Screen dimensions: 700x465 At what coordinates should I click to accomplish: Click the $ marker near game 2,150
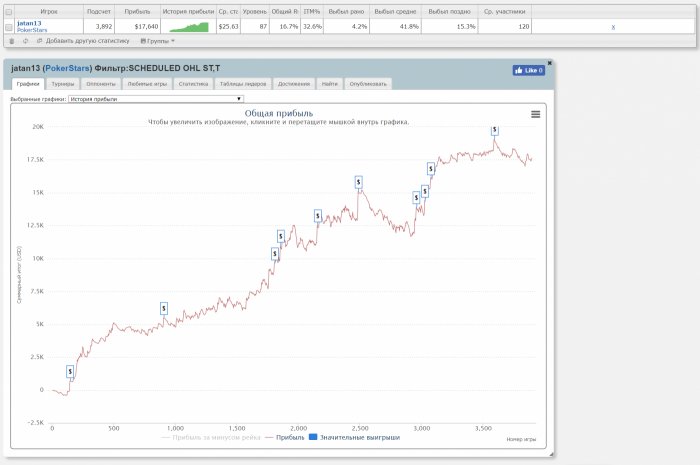tap(317, 216)
